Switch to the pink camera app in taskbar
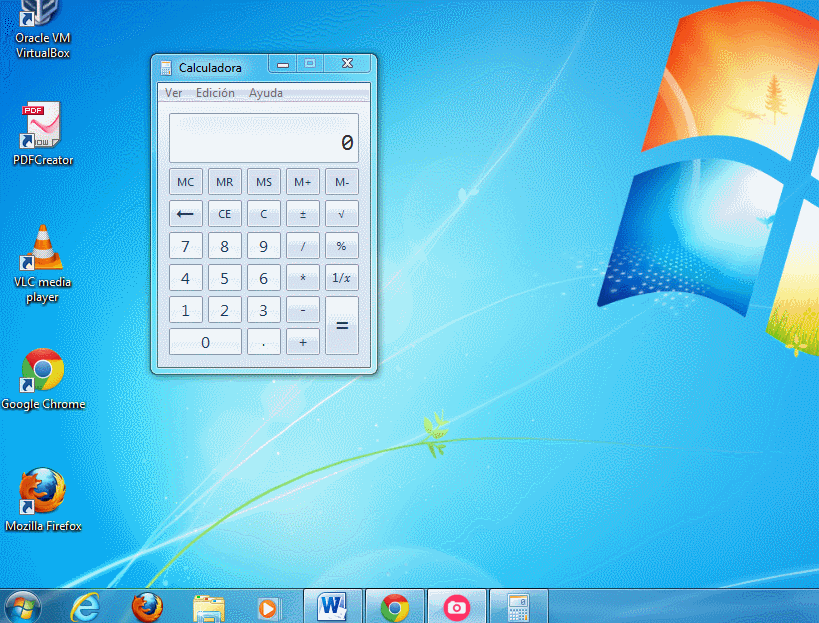The height and width of the screenshot is (623, 819). coord(457,607)
